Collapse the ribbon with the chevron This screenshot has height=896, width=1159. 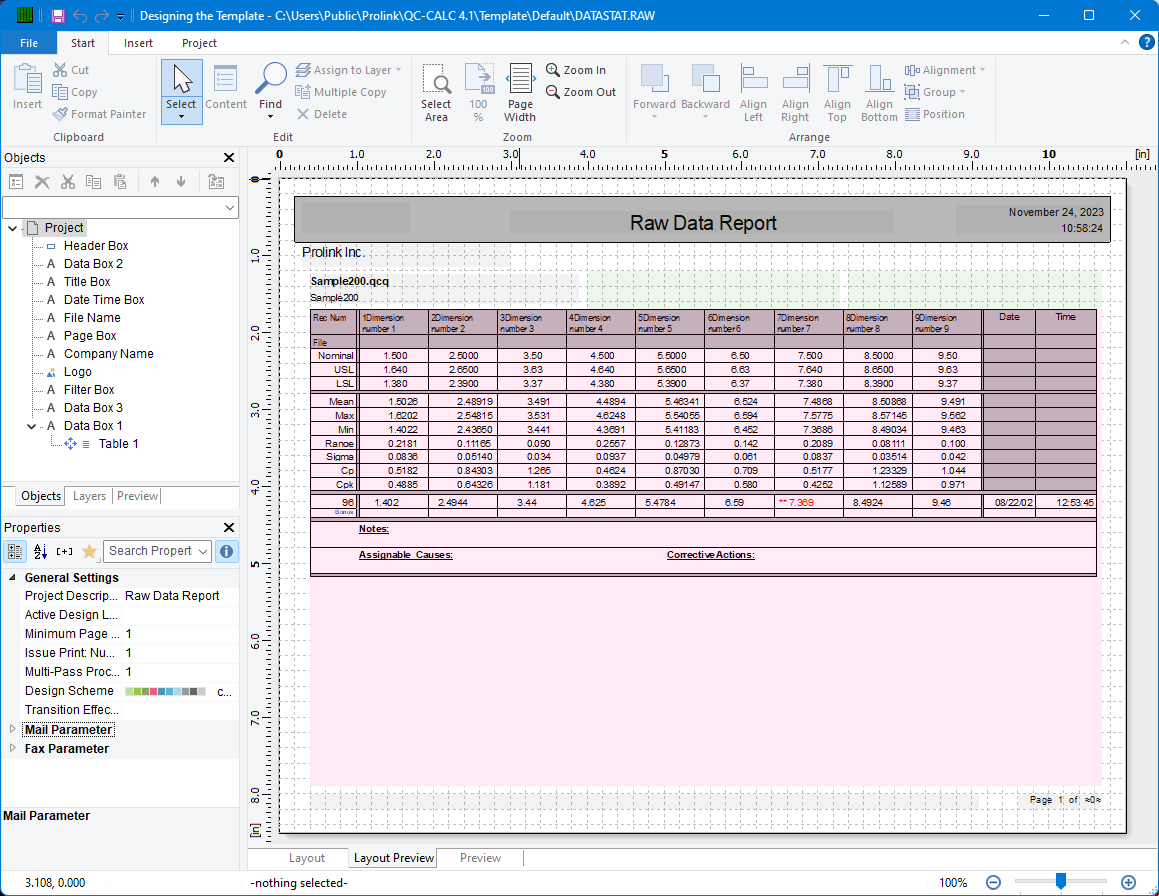[x=1124, y=43]
